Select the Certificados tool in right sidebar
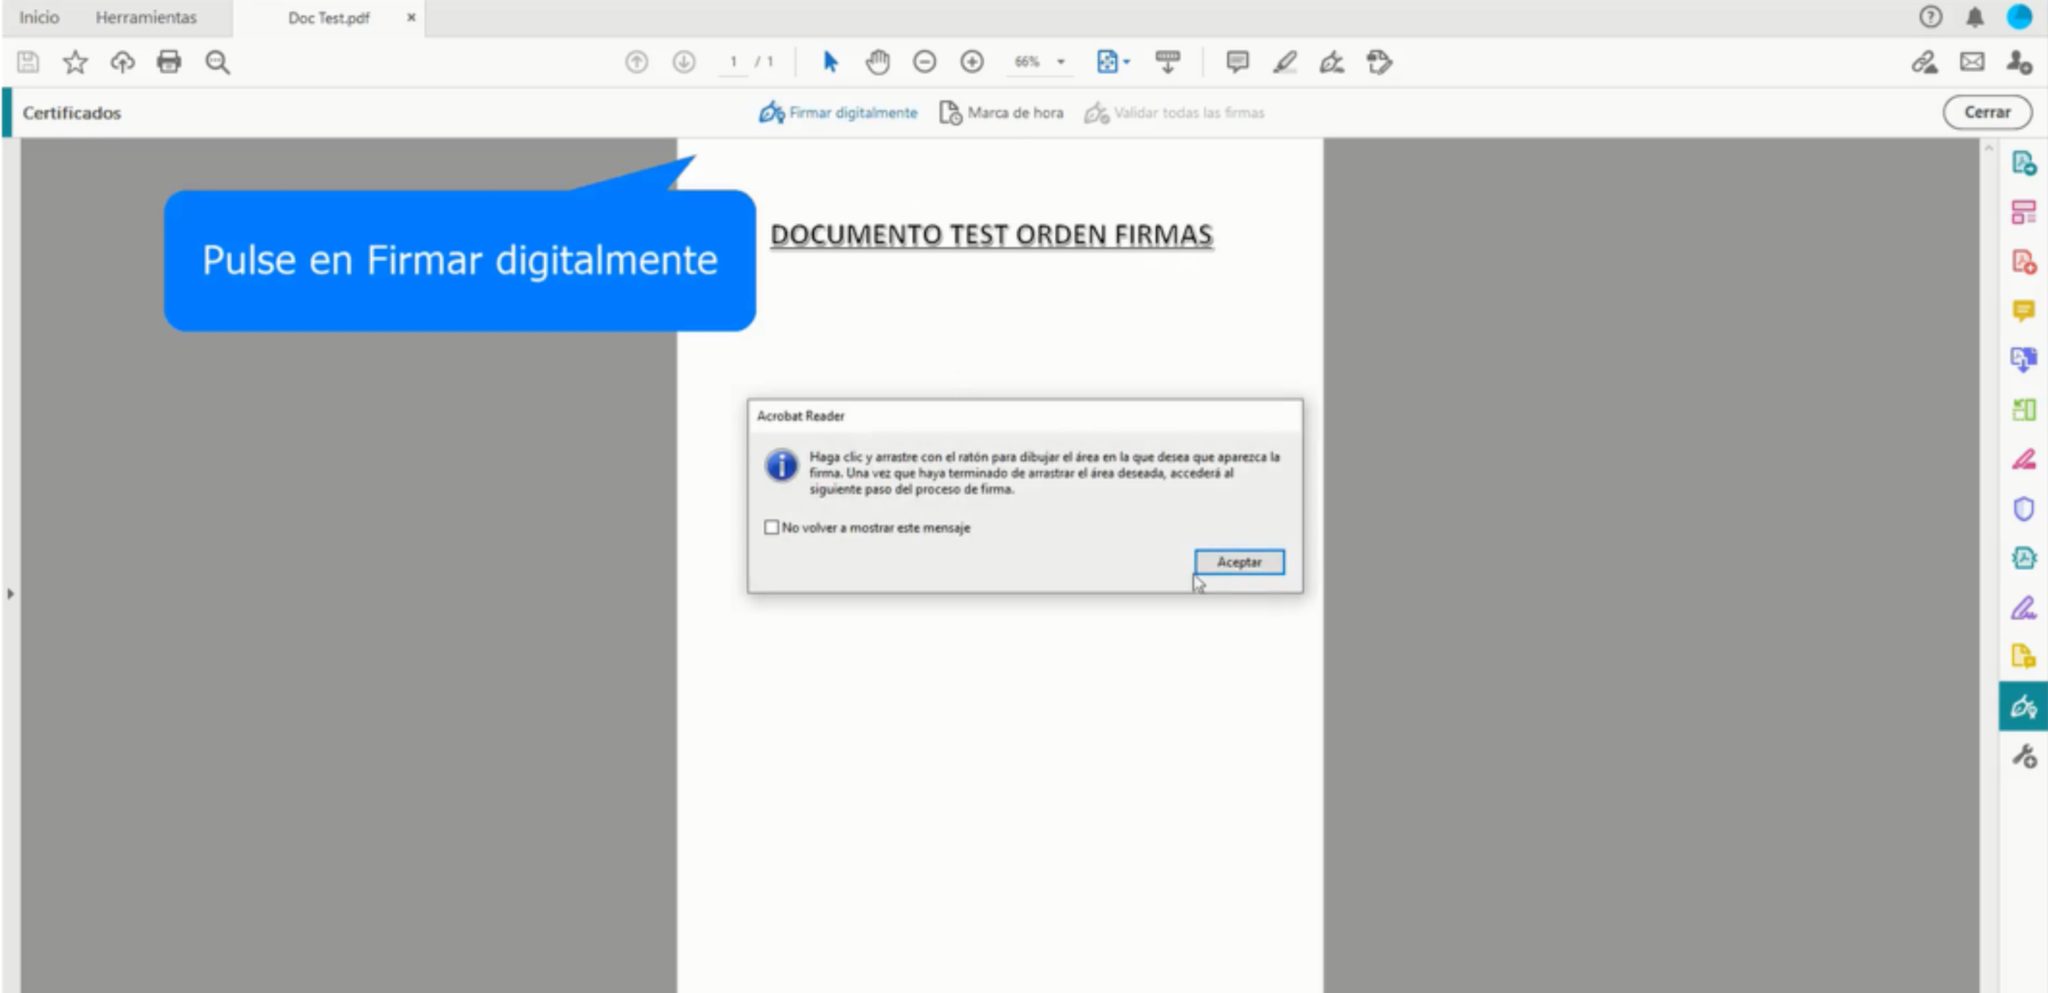 pyautogui.click(x=2023, y=707)
